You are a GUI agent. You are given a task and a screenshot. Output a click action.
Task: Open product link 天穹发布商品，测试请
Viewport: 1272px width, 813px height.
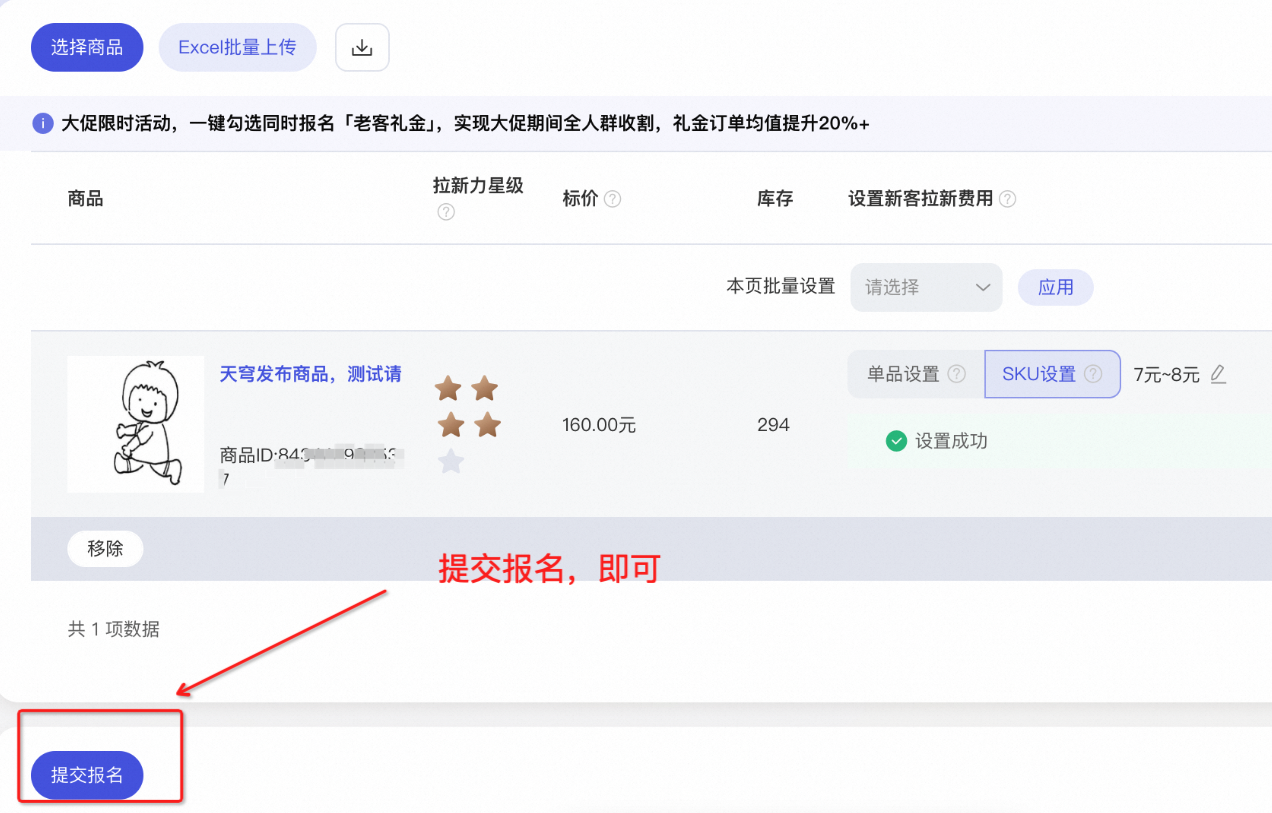(x=310, y=374)
